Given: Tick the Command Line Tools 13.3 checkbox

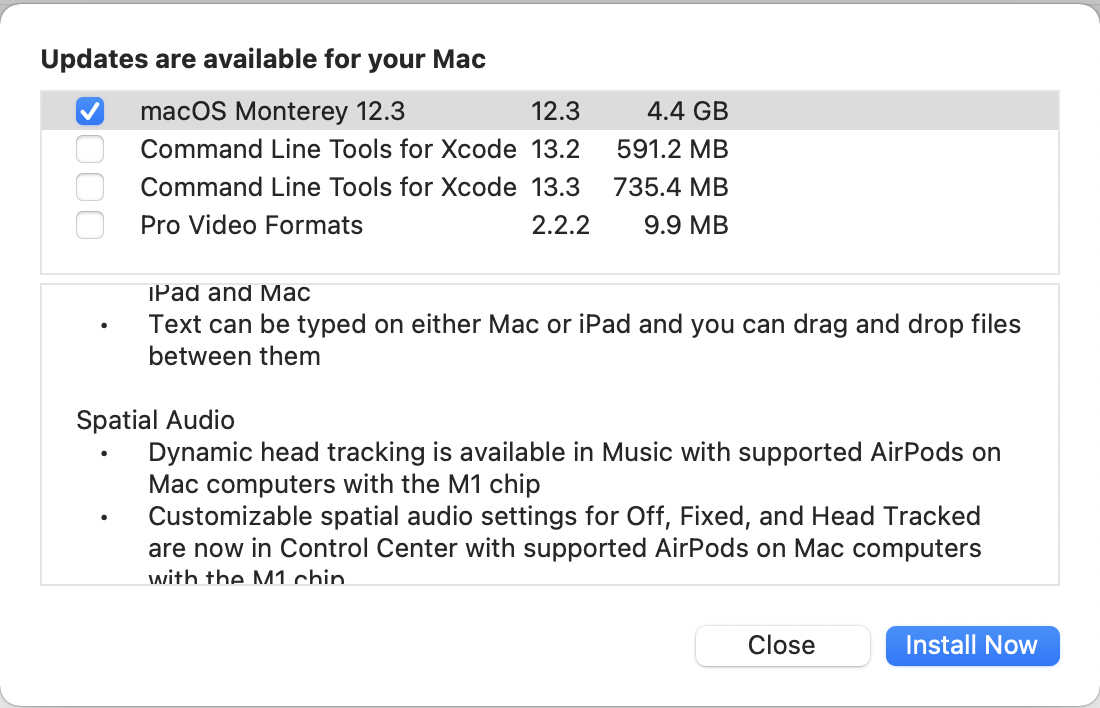Looking at the screenshot, I should (x=90, y=187).
